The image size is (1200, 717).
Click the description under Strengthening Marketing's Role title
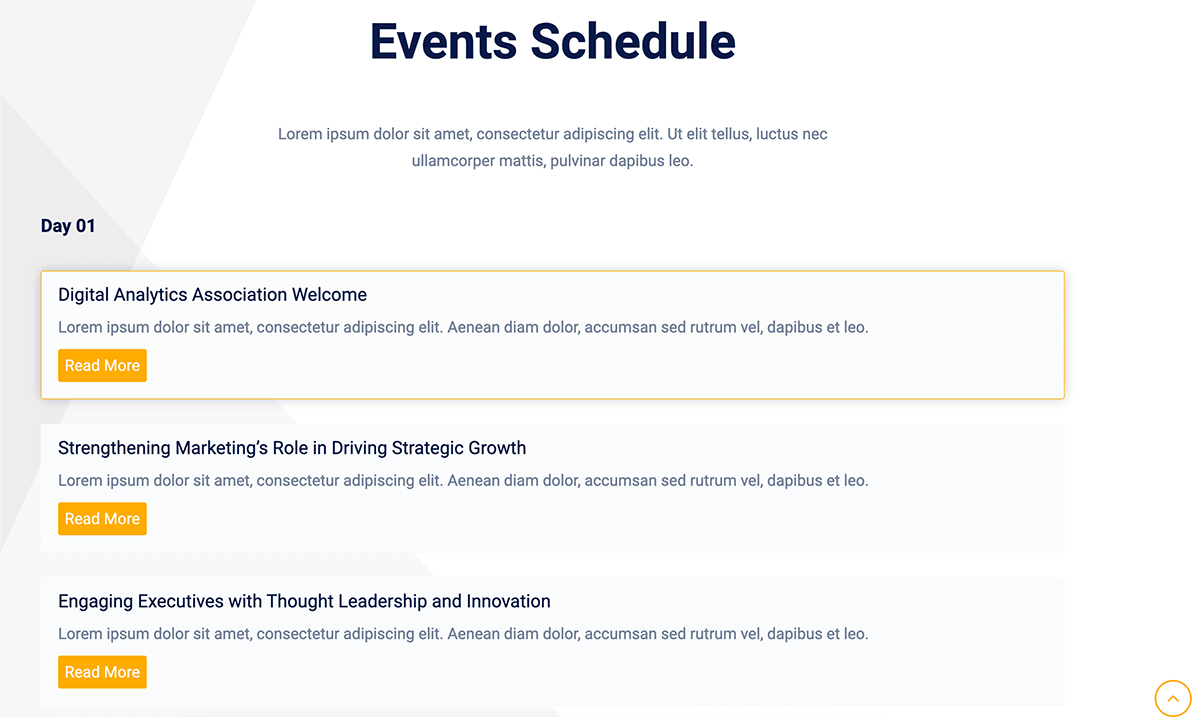(463, 480)
